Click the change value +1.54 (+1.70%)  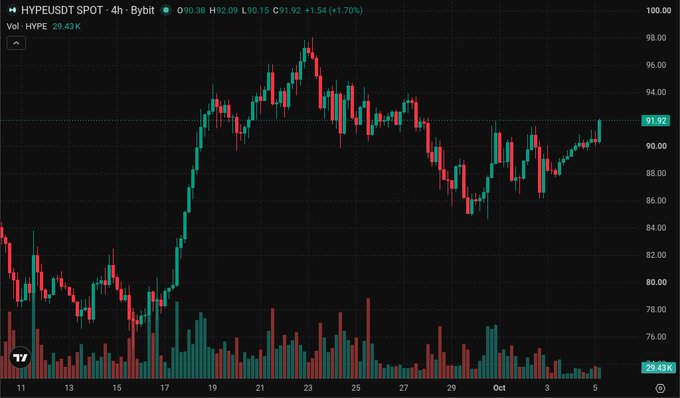click(333, 10)
